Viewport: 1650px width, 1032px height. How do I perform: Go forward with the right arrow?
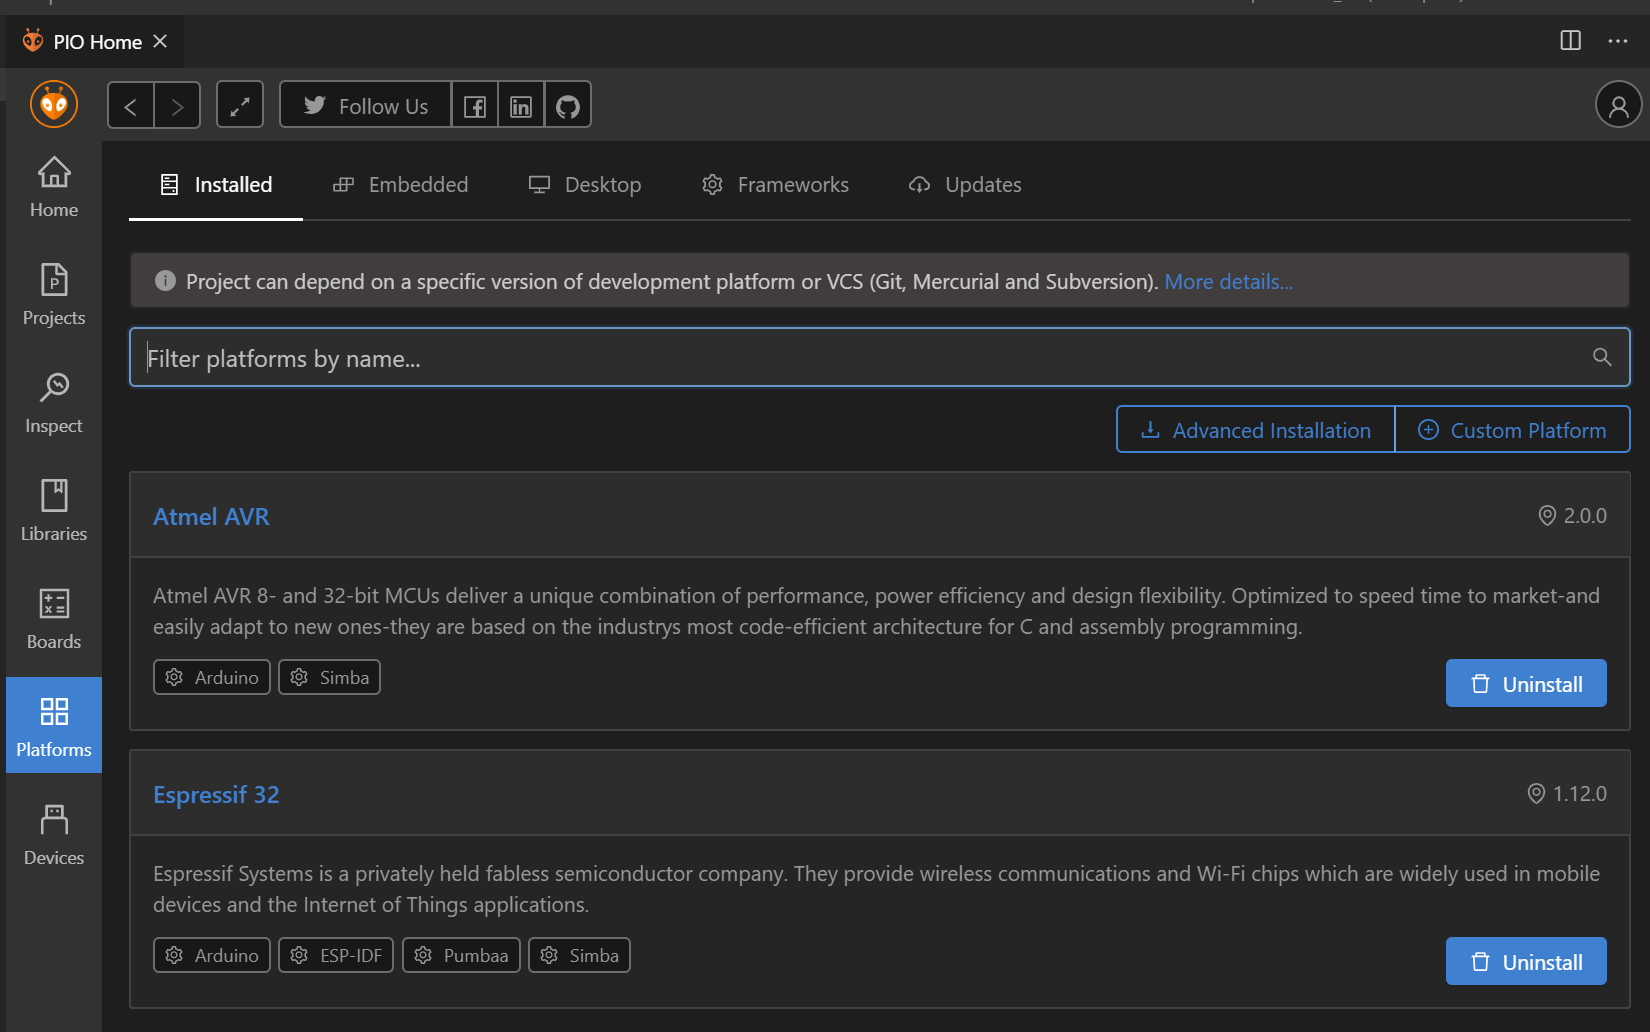click(177, 105)
